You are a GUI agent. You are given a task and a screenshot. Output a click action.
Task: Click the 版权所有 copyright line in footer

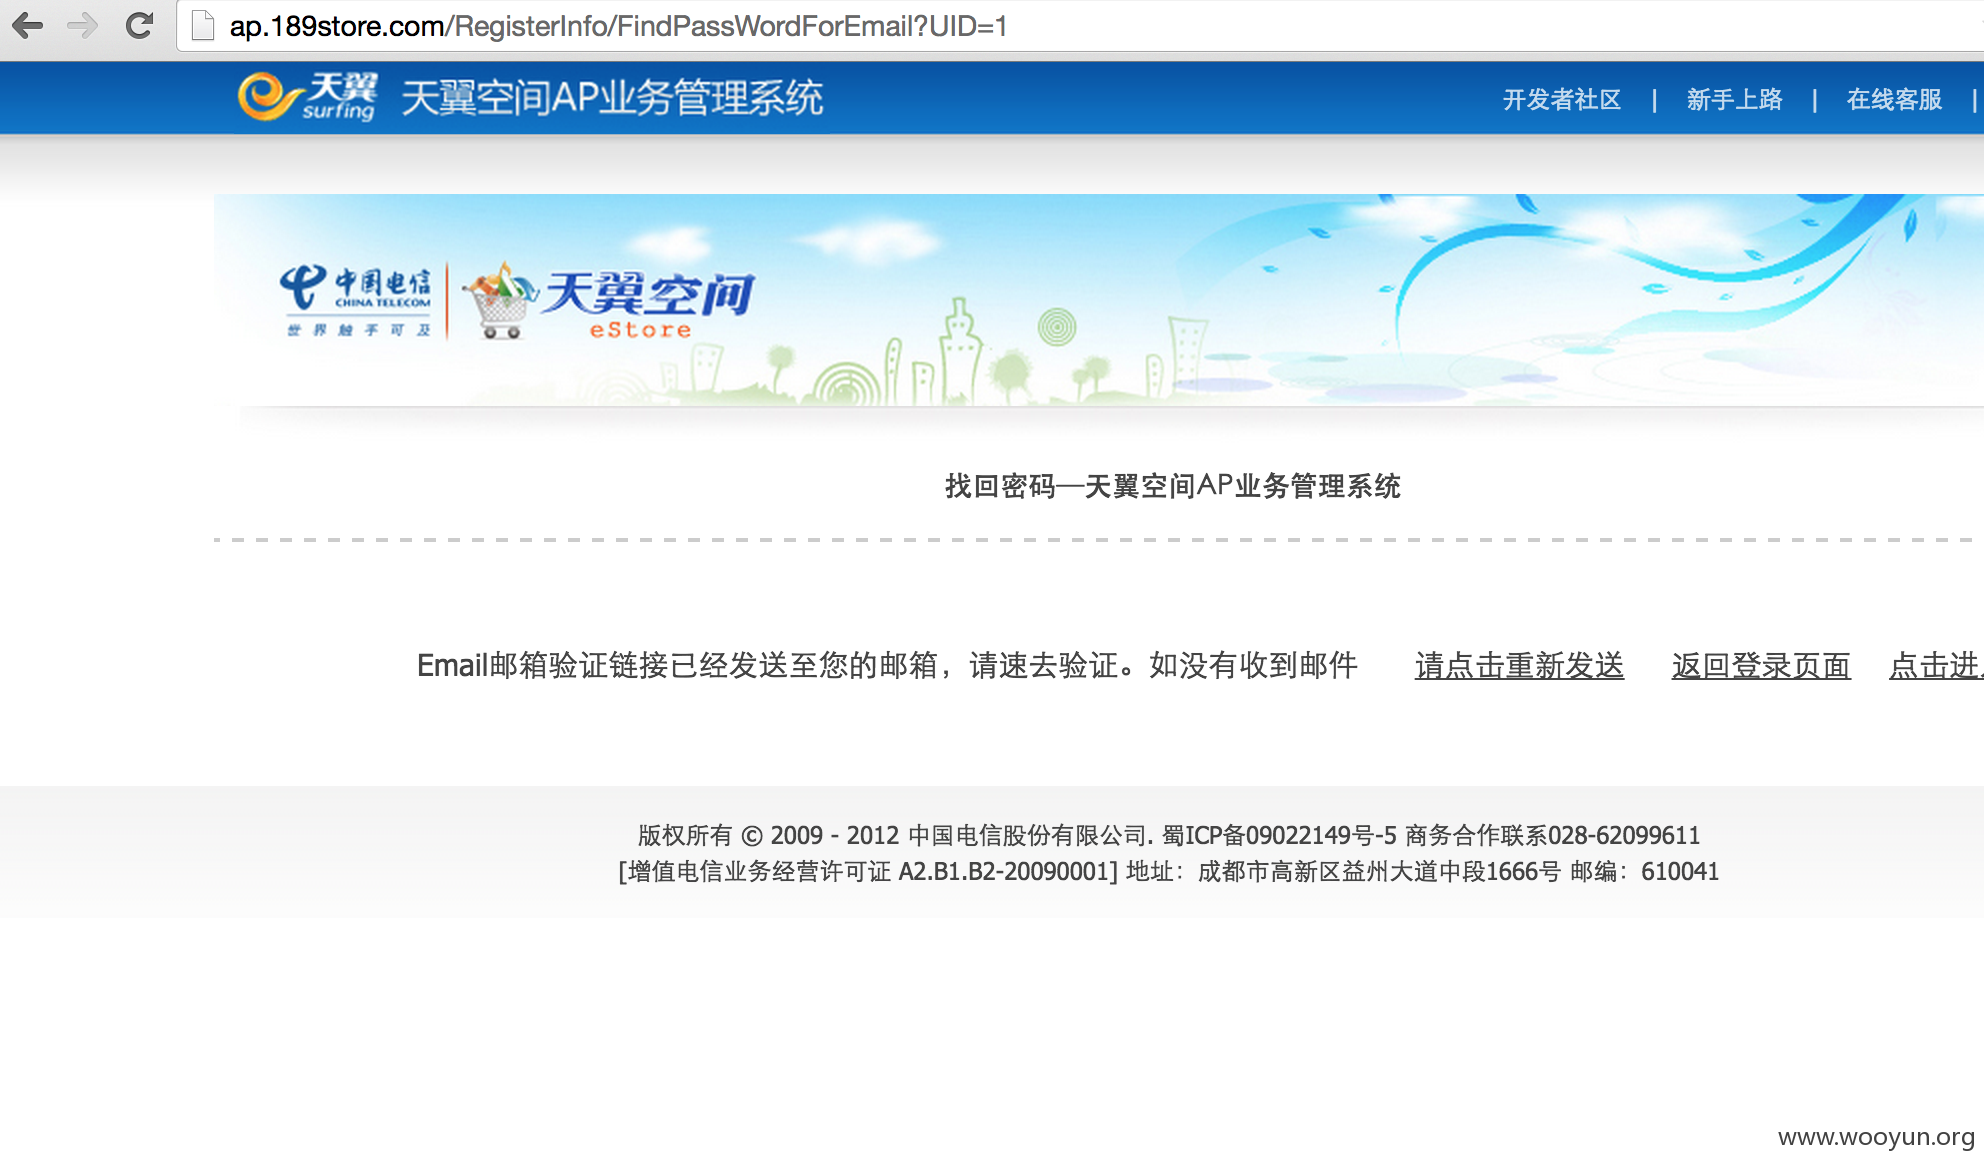[x=1169, y=835]
